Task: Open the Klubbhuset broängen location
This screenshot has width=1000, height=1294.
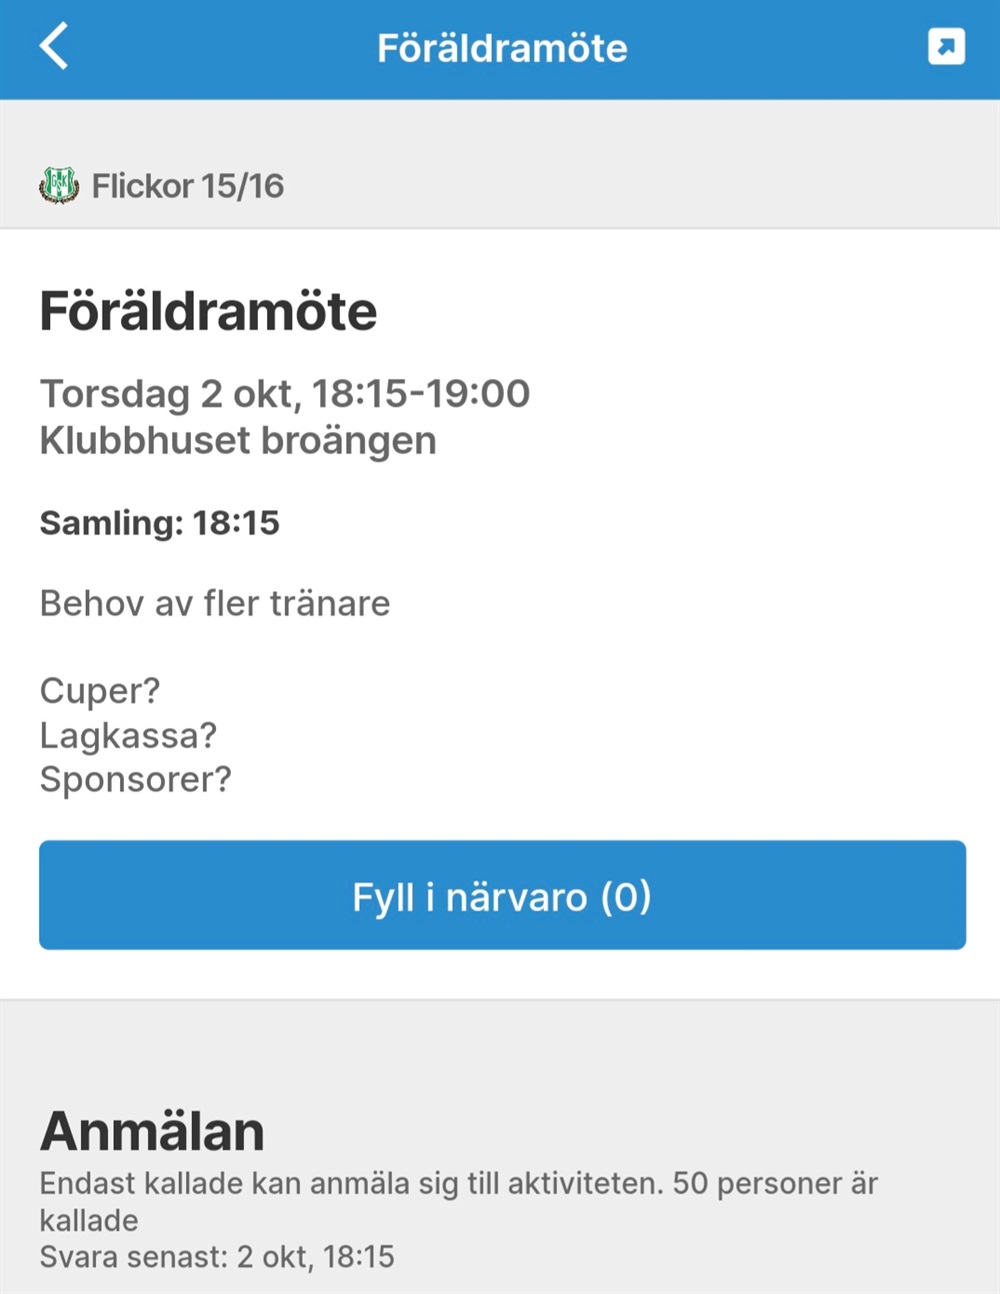Action: [x=238, y=441]
